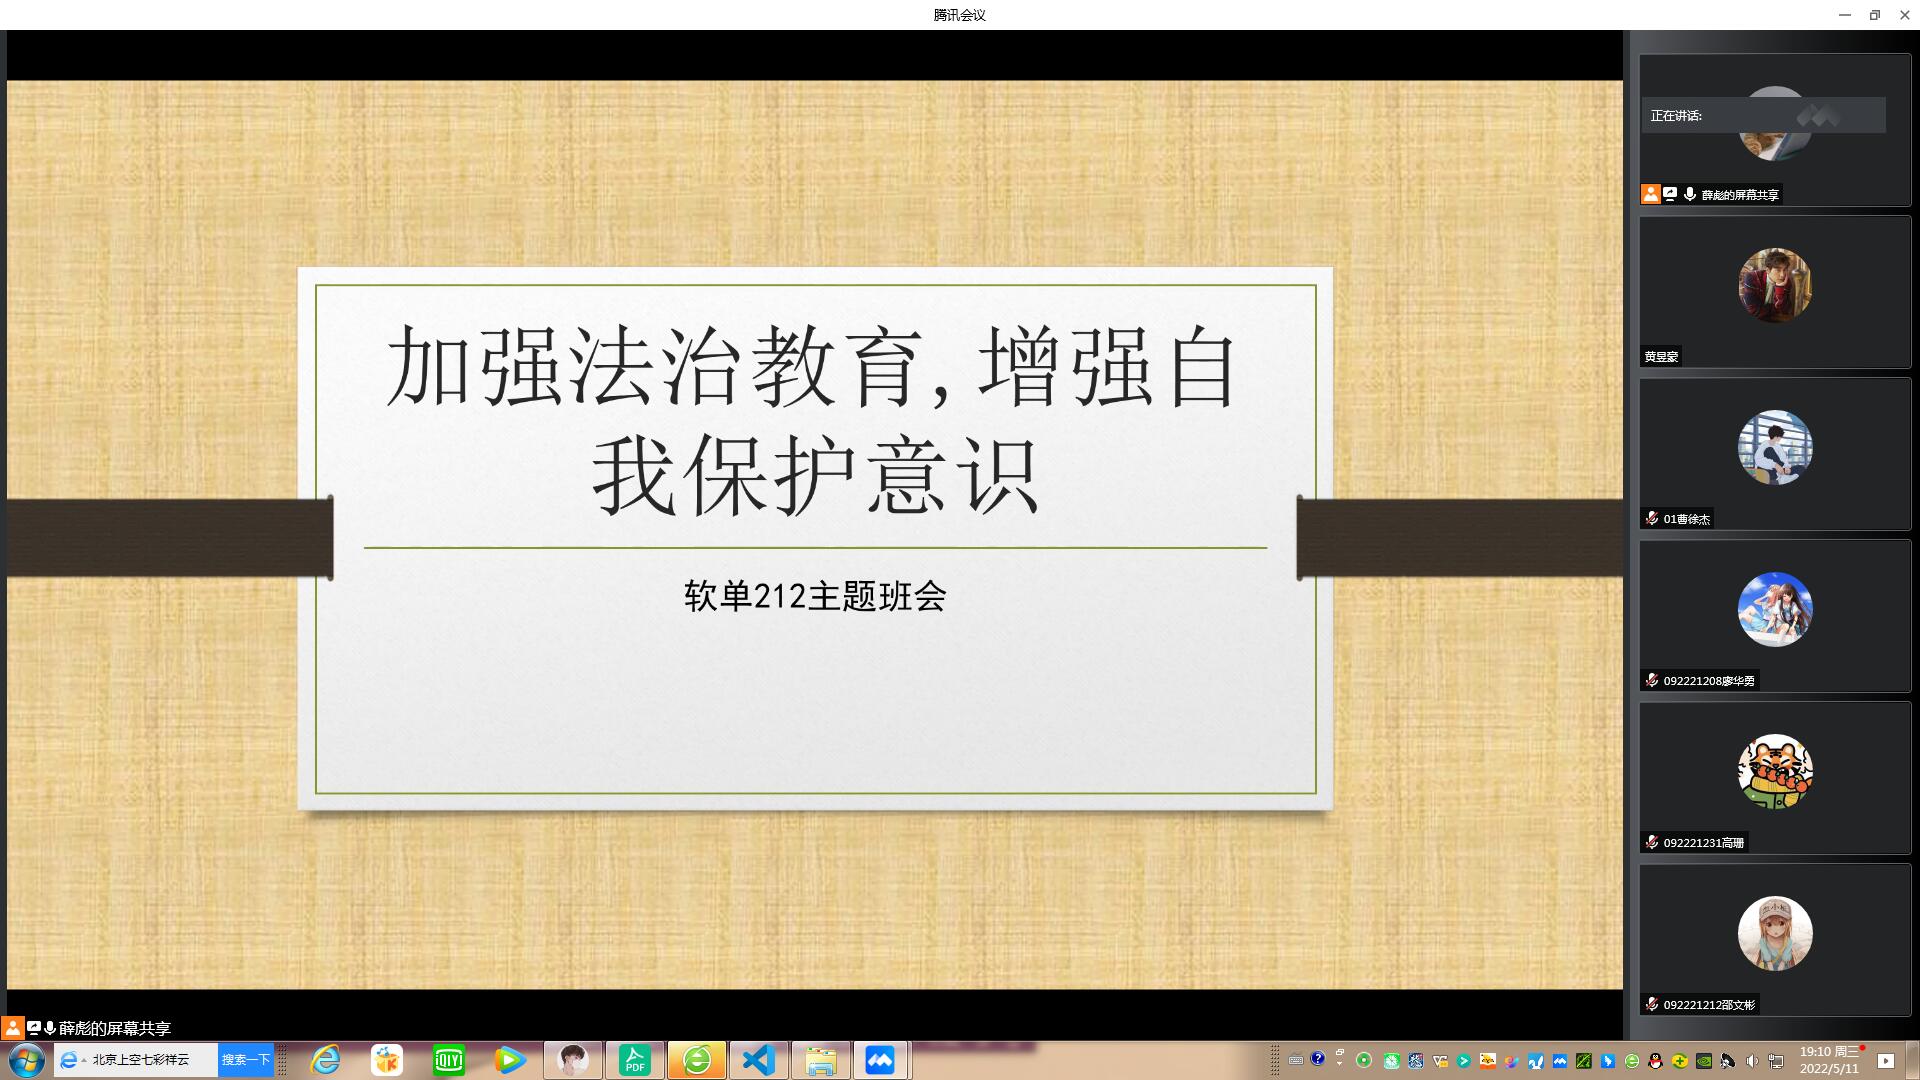1920x1080 pixels.
Task: Click the blue help question-mark tray icon
Action: click(x=1318, y=1058)
